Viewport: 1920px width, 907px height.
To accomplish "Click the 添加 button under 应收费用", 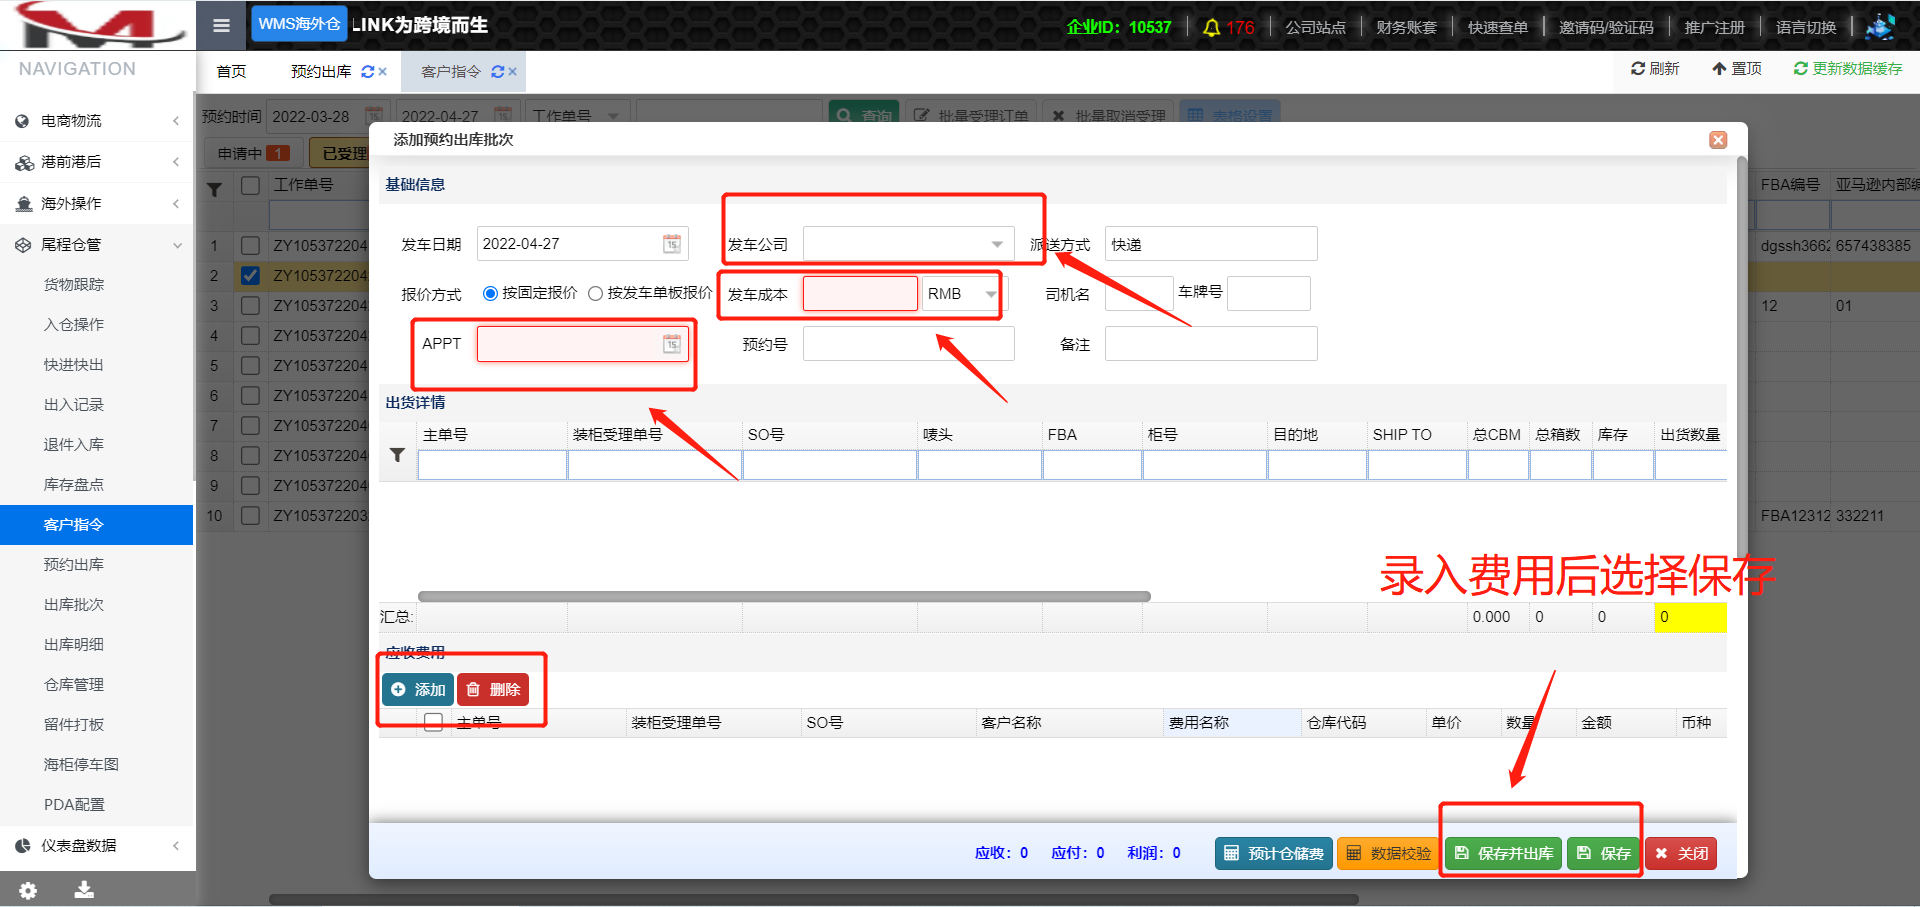I will tap(418, 690).
